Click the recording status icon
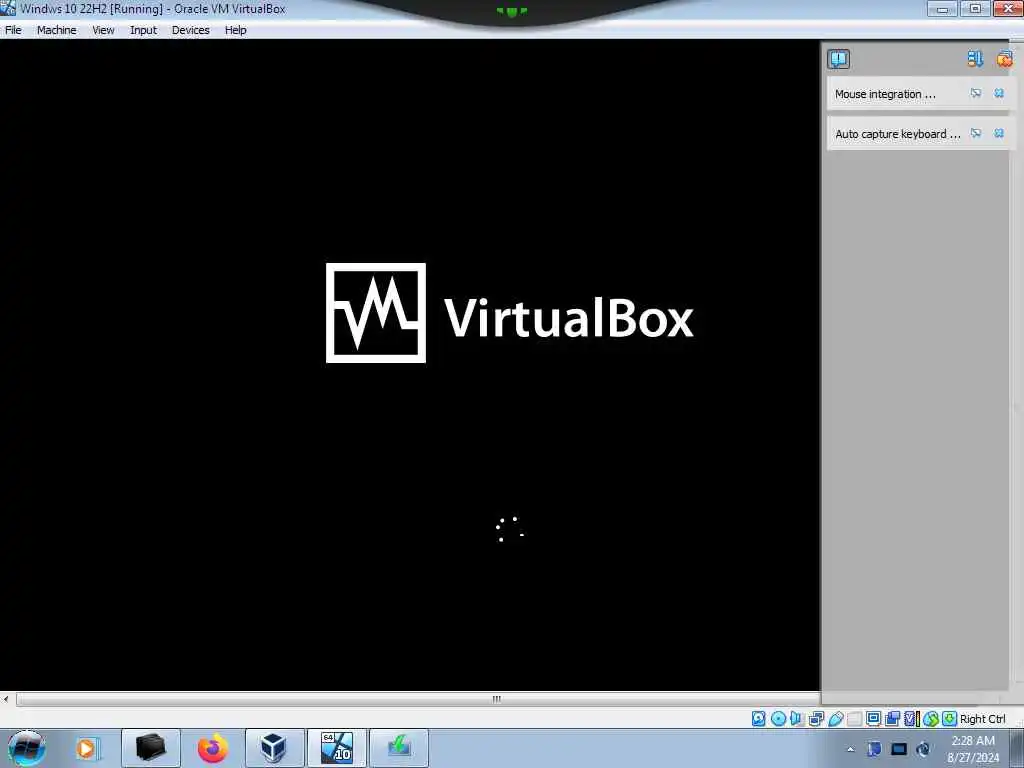This screenshot has width=1024, height=768. tap(892, 718)
